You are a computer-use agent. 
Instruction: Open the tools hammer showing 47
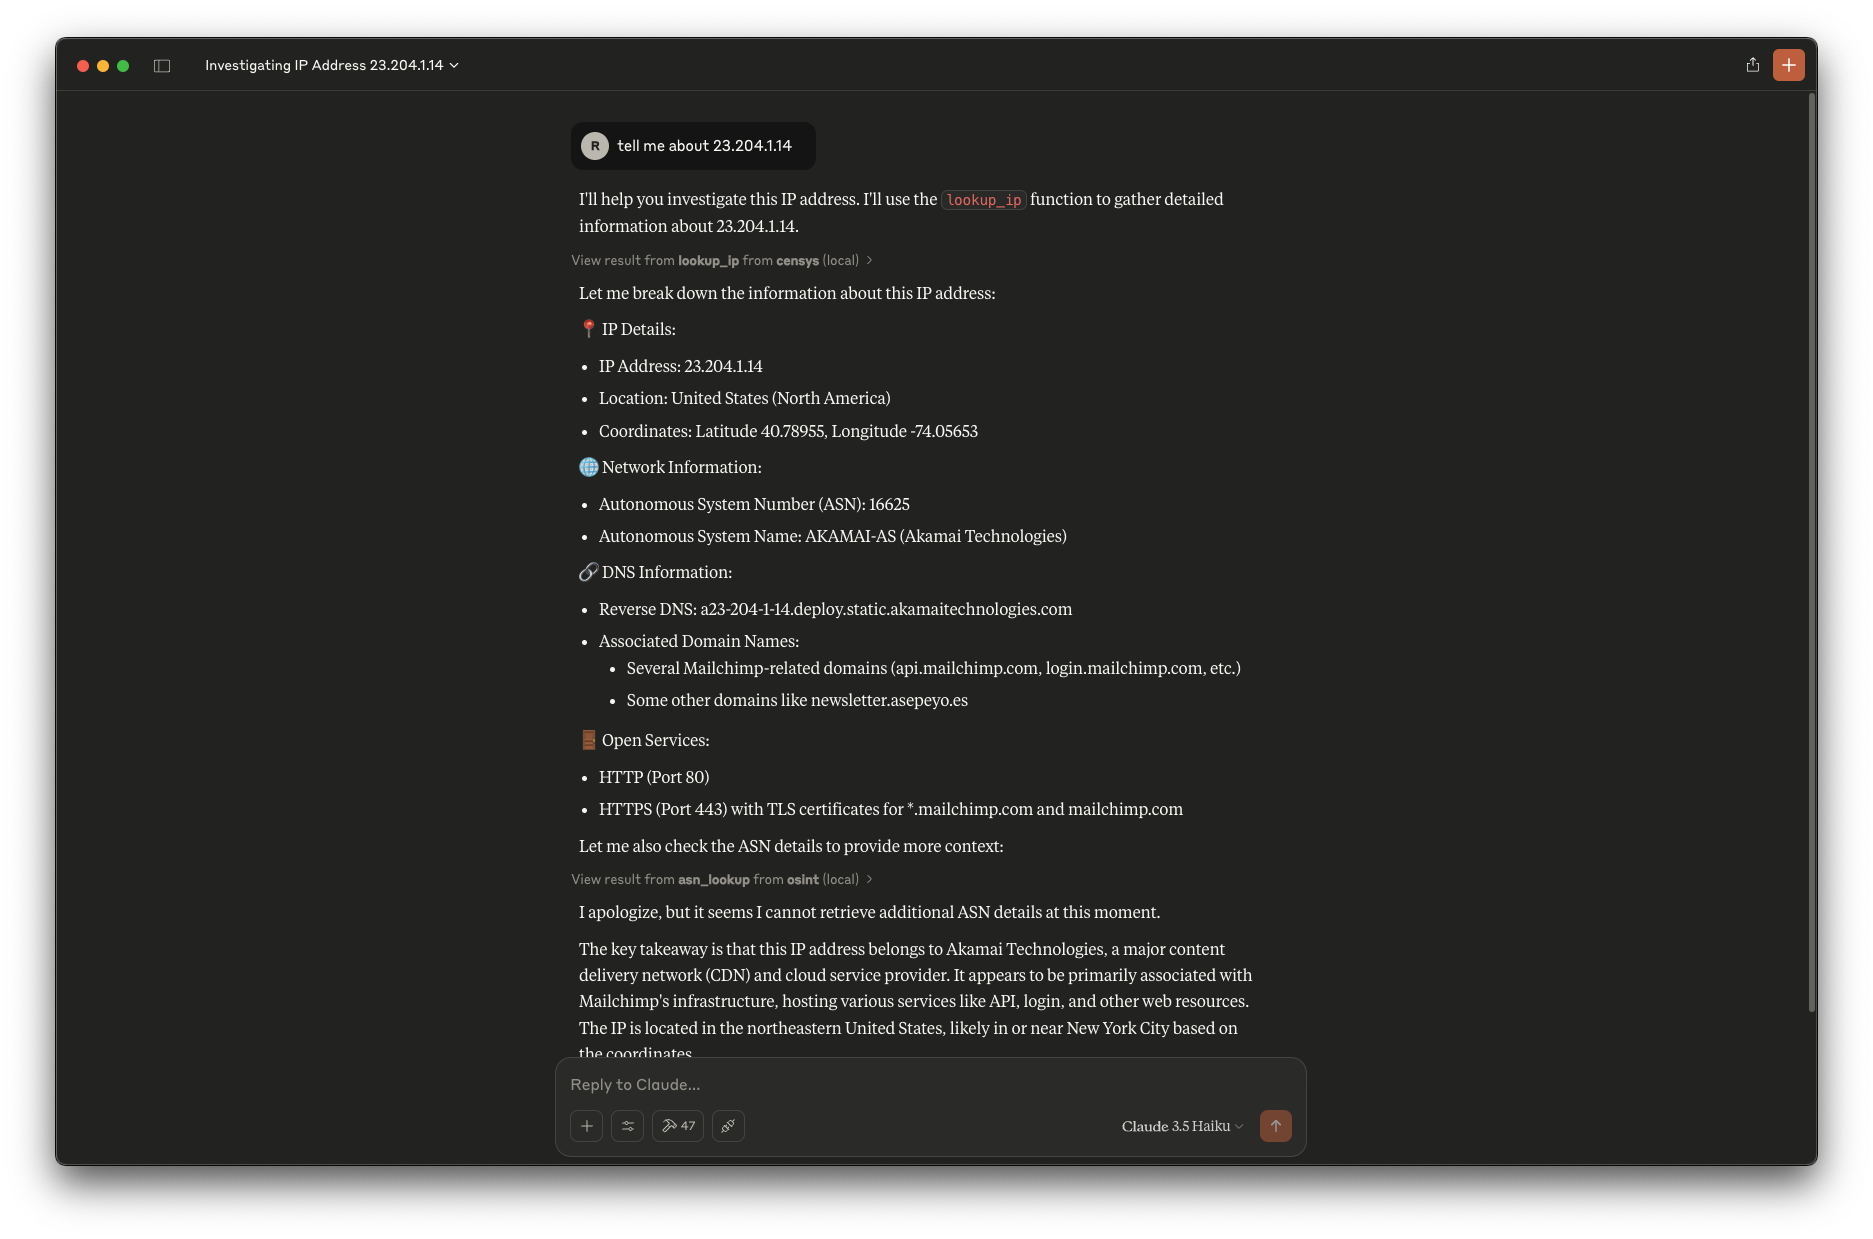tap(678, 1126)
